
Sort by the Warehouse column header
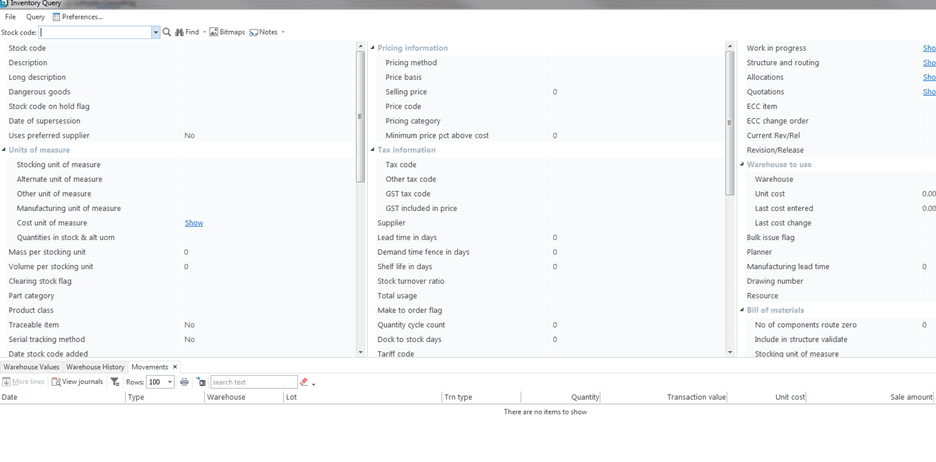[244, 397]
